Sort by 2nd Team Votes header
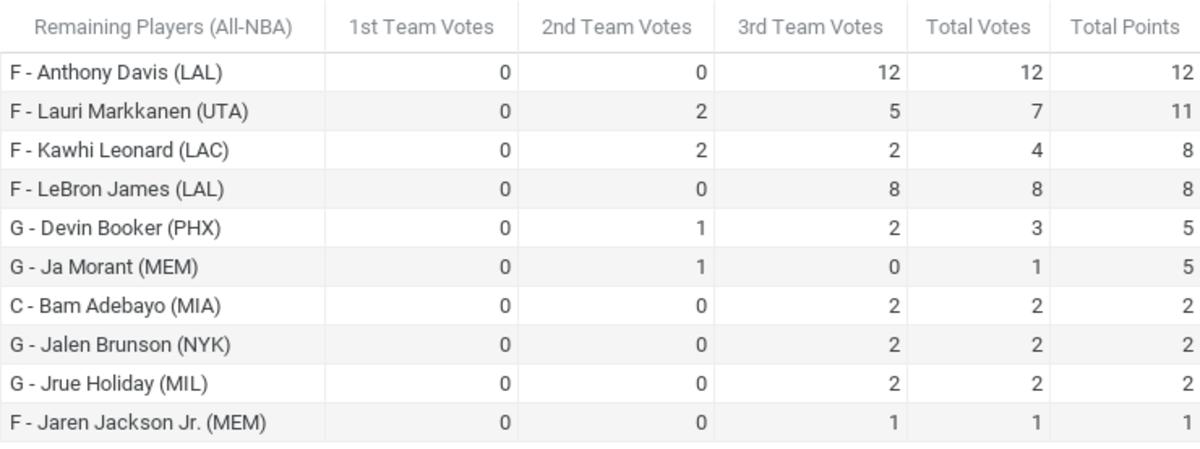This screenshot has height=449, width=1200. click(616, 27)
